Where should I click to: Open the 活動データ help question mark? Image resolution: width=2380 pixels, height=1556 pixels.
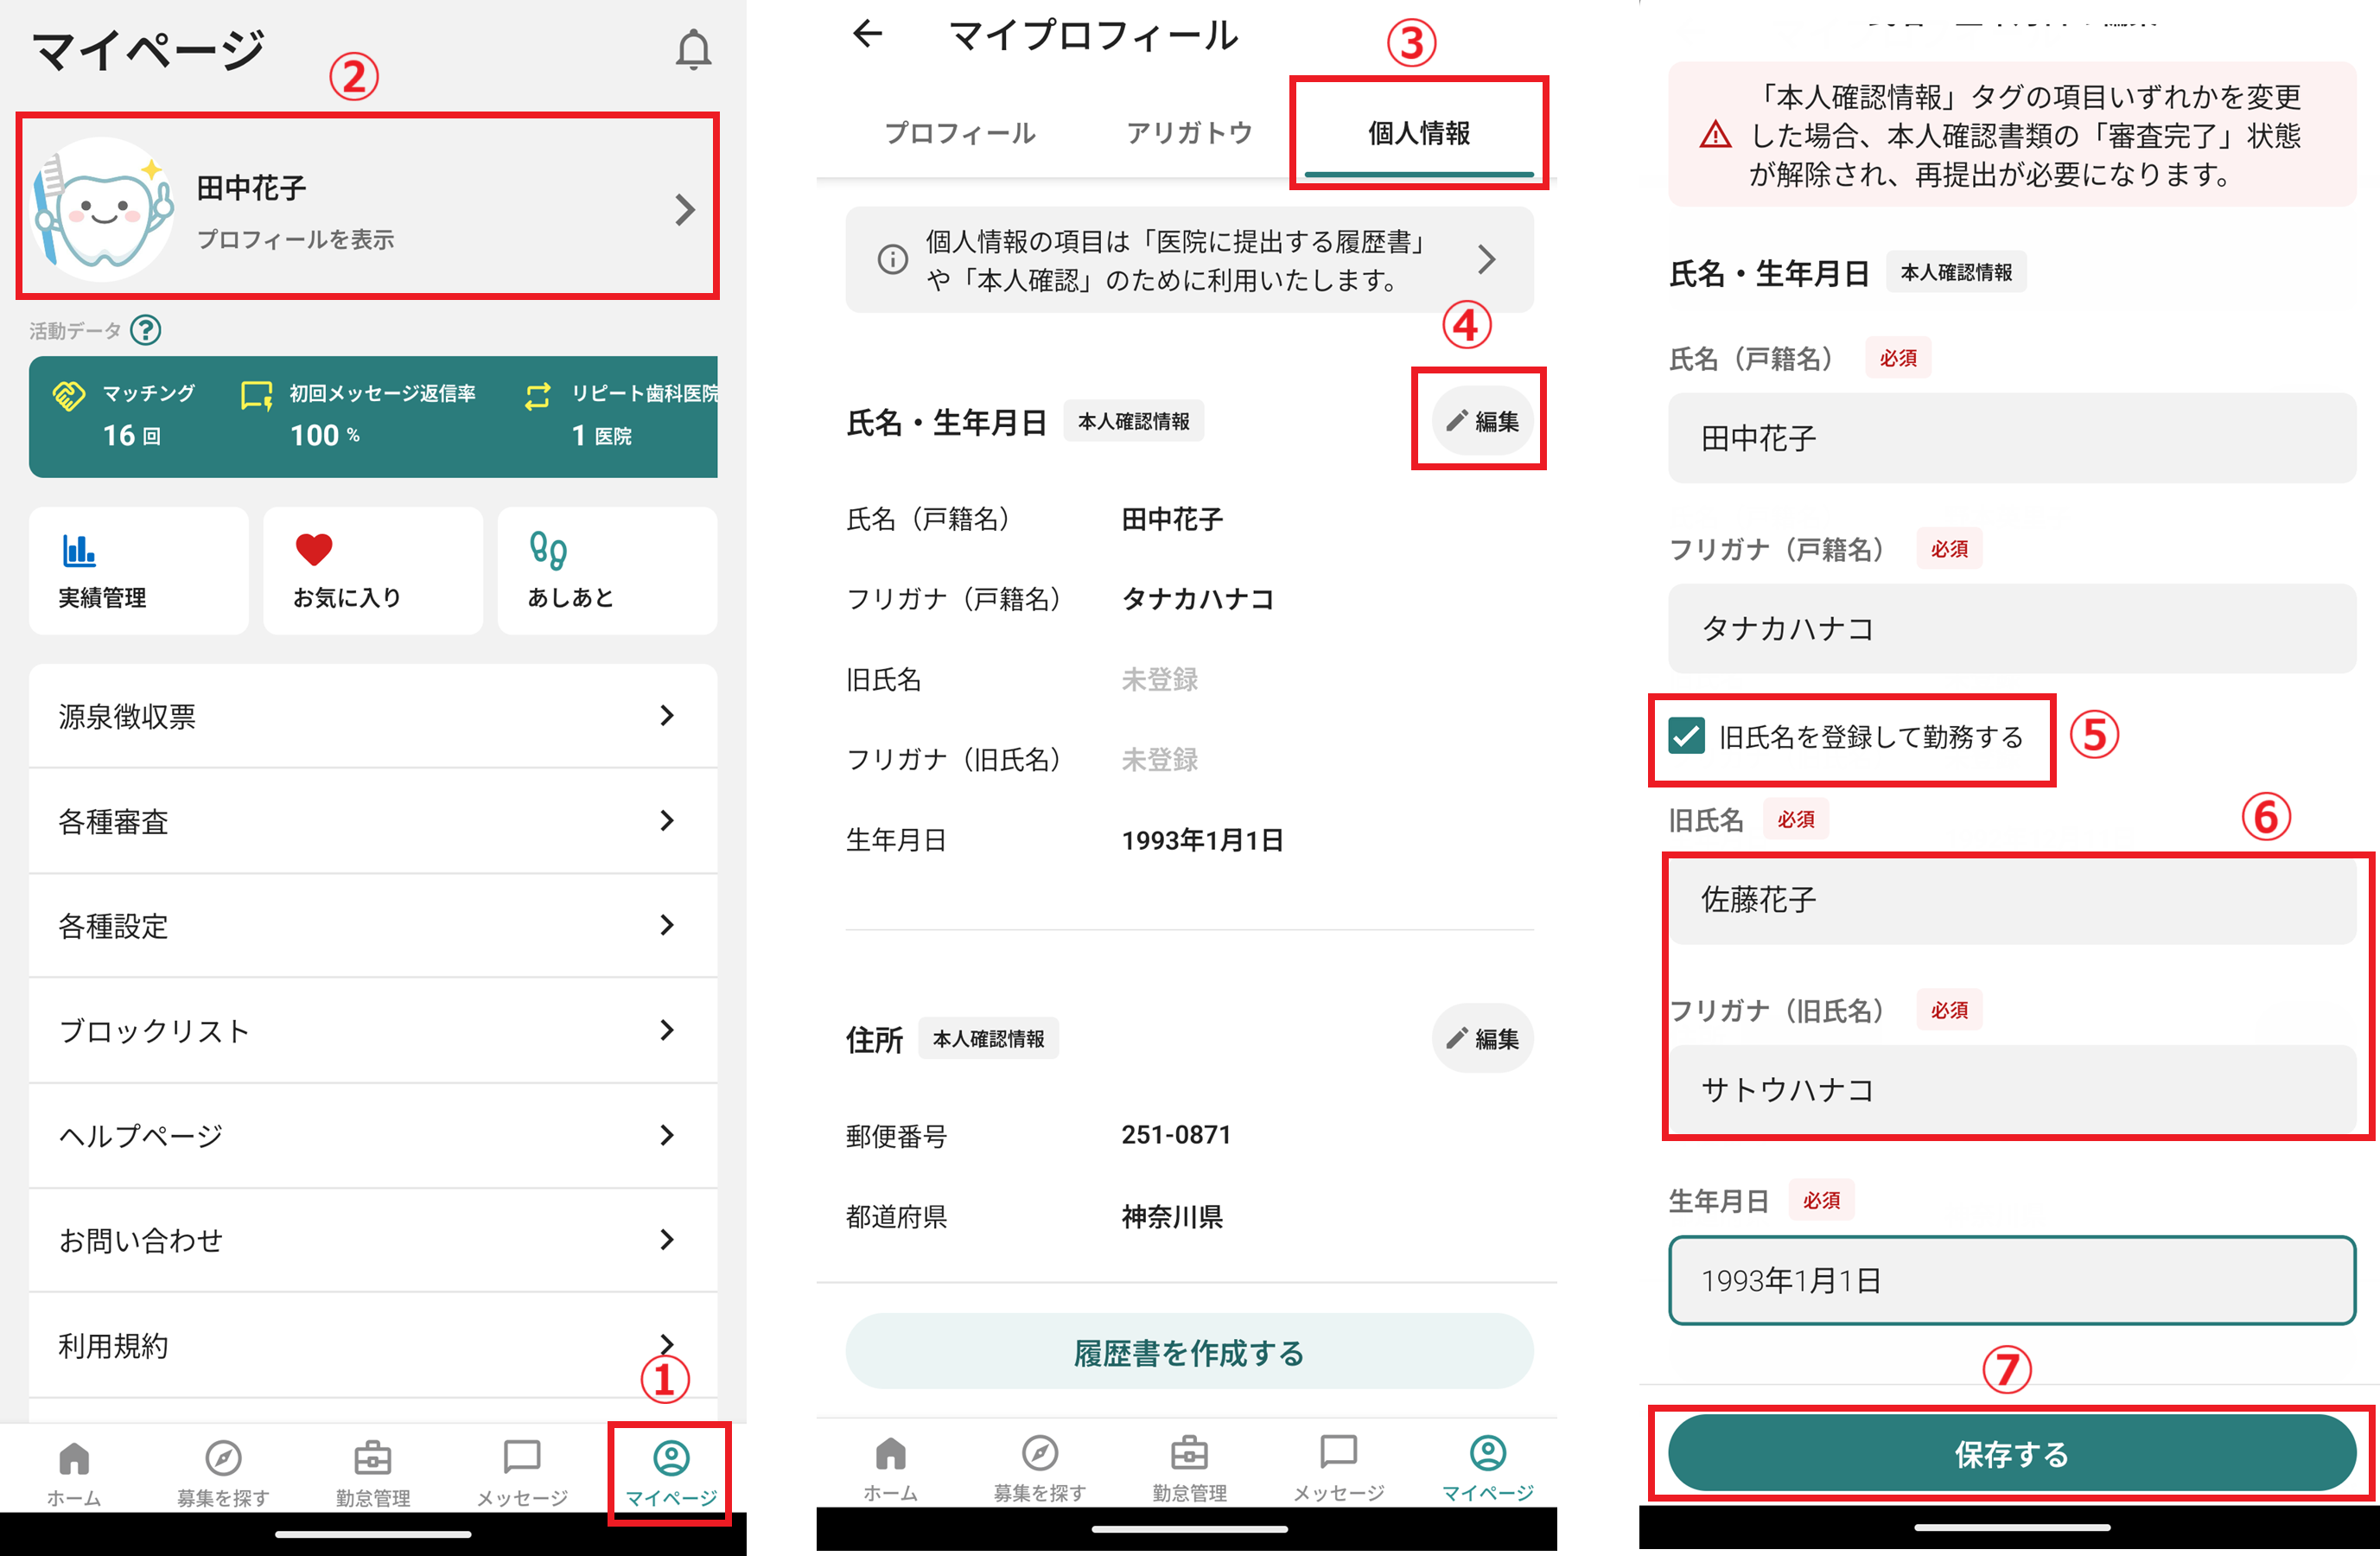pos(146,330)
